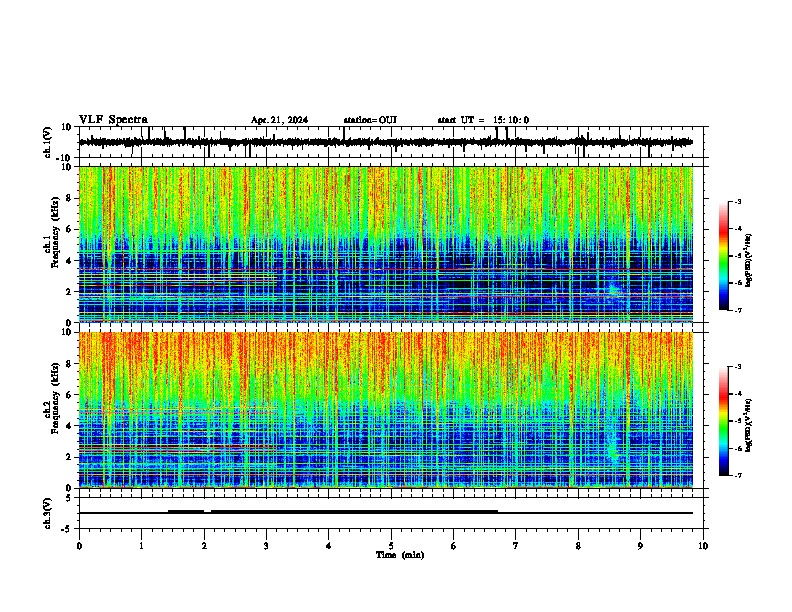Viewport: 792px width, 612px height.
Task: Click the "4" kHz tick on ch.2 frequency axis
Action: (69, 426)
